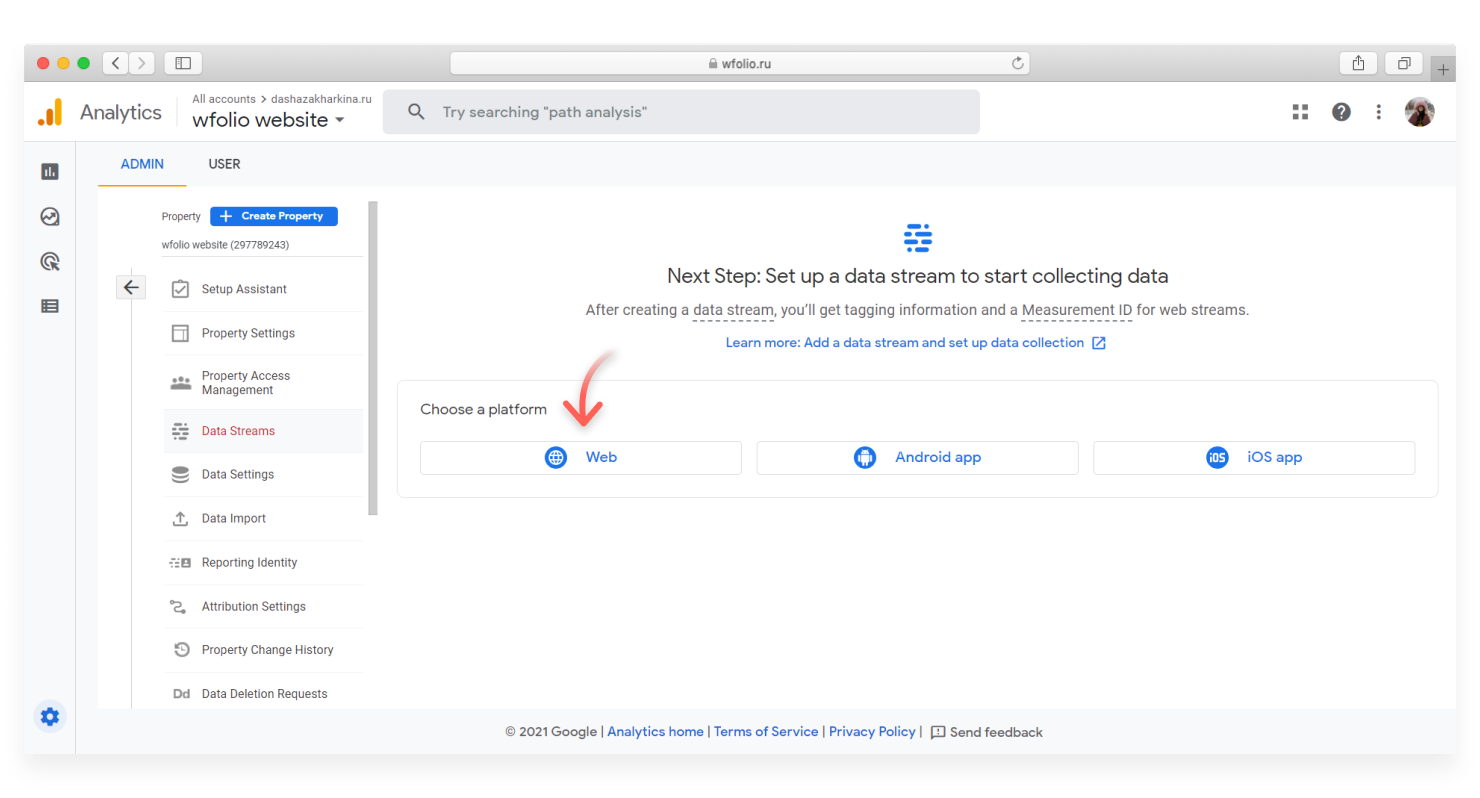Open the Help question mark icon
Viewport: 1480px width, 798px height.
[1341, 112]
